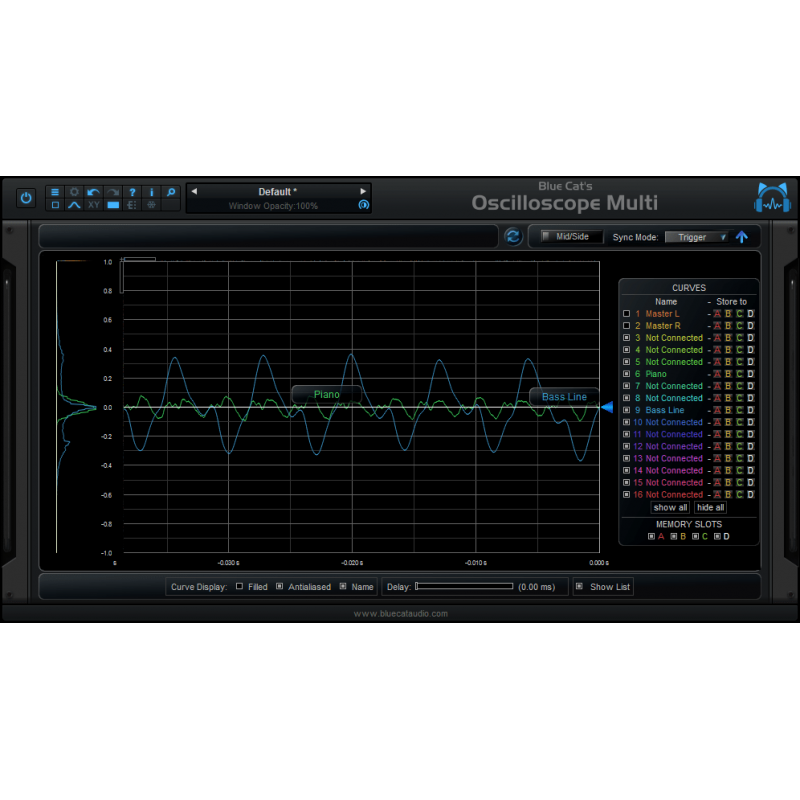Store the Piano curve to memory slot A
800x800 pixels.
point(716,374)
